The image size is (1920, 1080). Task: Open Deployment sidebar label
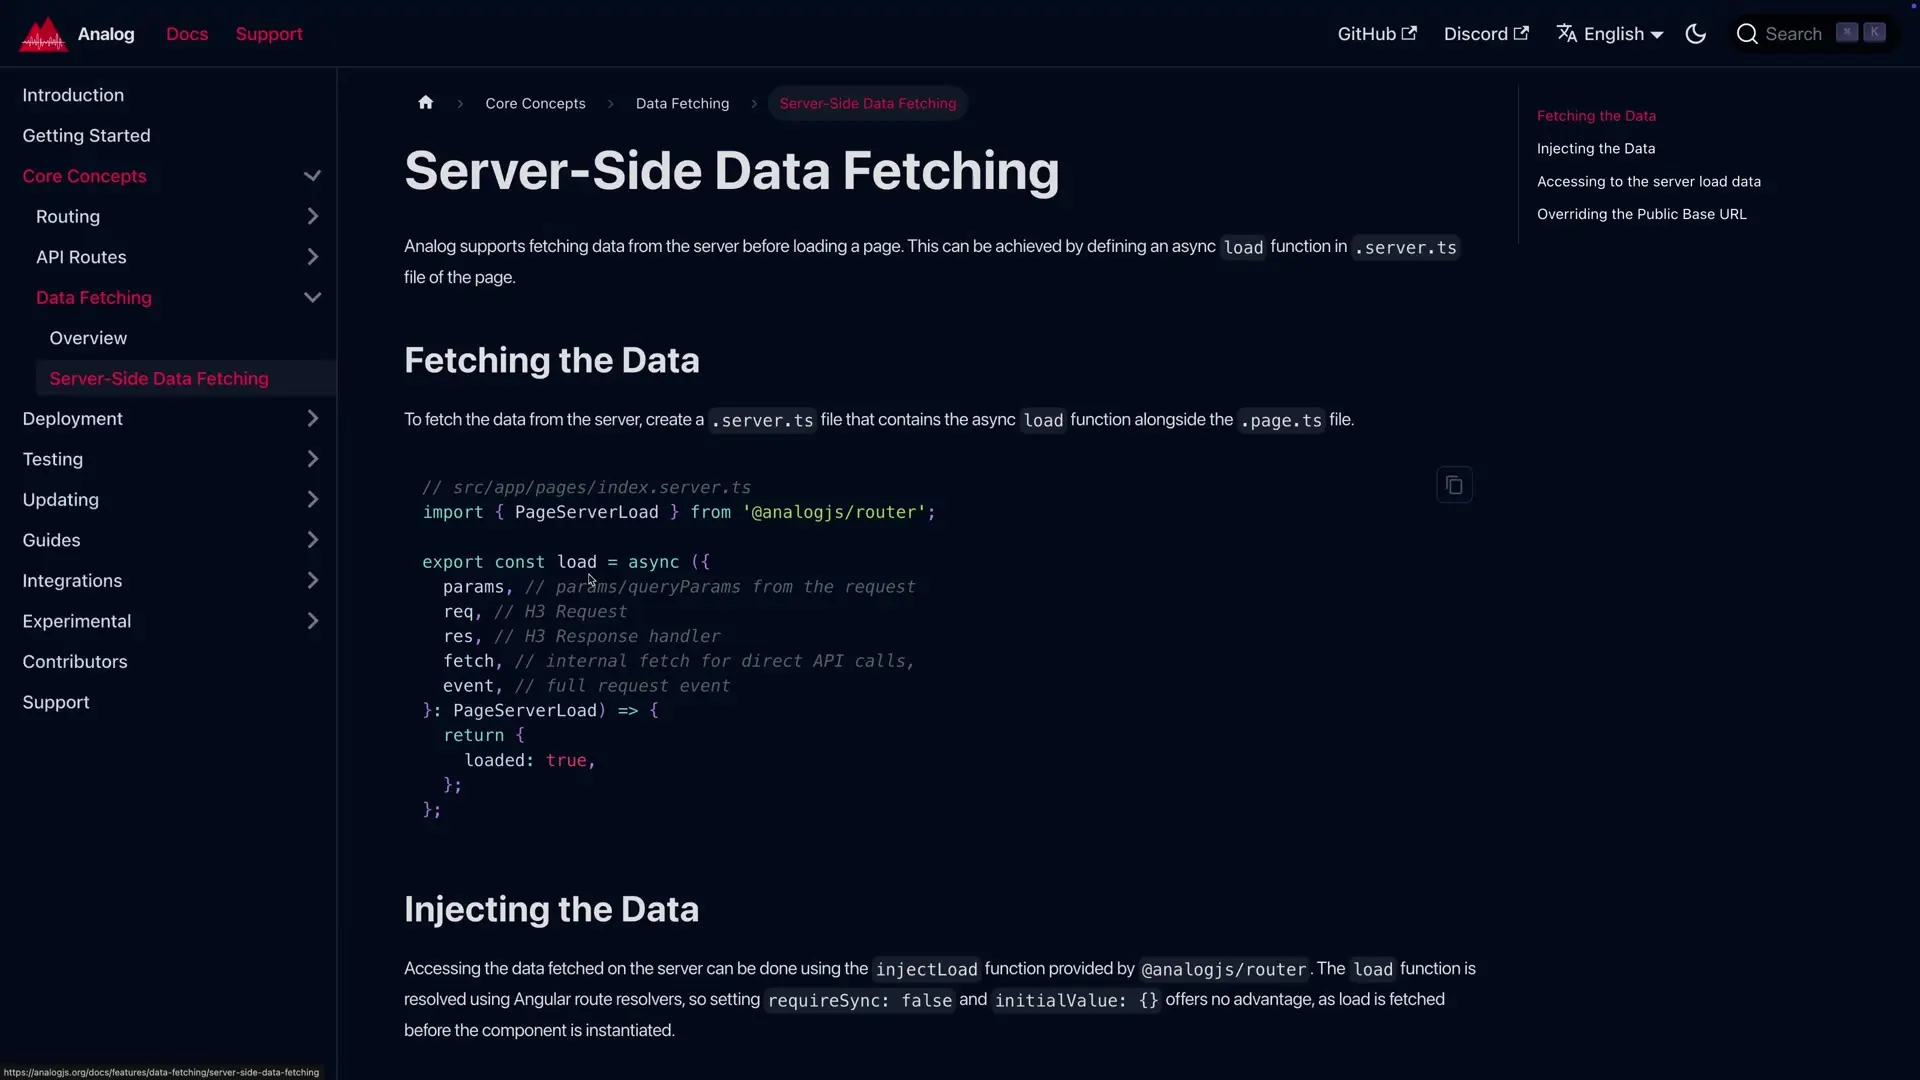(72, 419)
